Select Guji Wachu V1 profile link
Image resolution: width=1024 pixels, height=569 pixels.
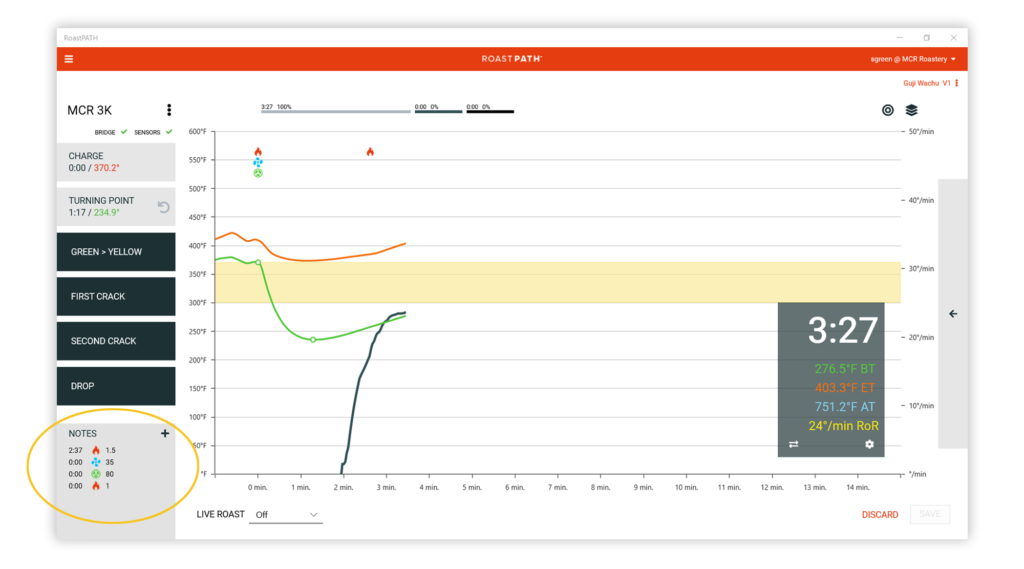[x=927, y=83]
